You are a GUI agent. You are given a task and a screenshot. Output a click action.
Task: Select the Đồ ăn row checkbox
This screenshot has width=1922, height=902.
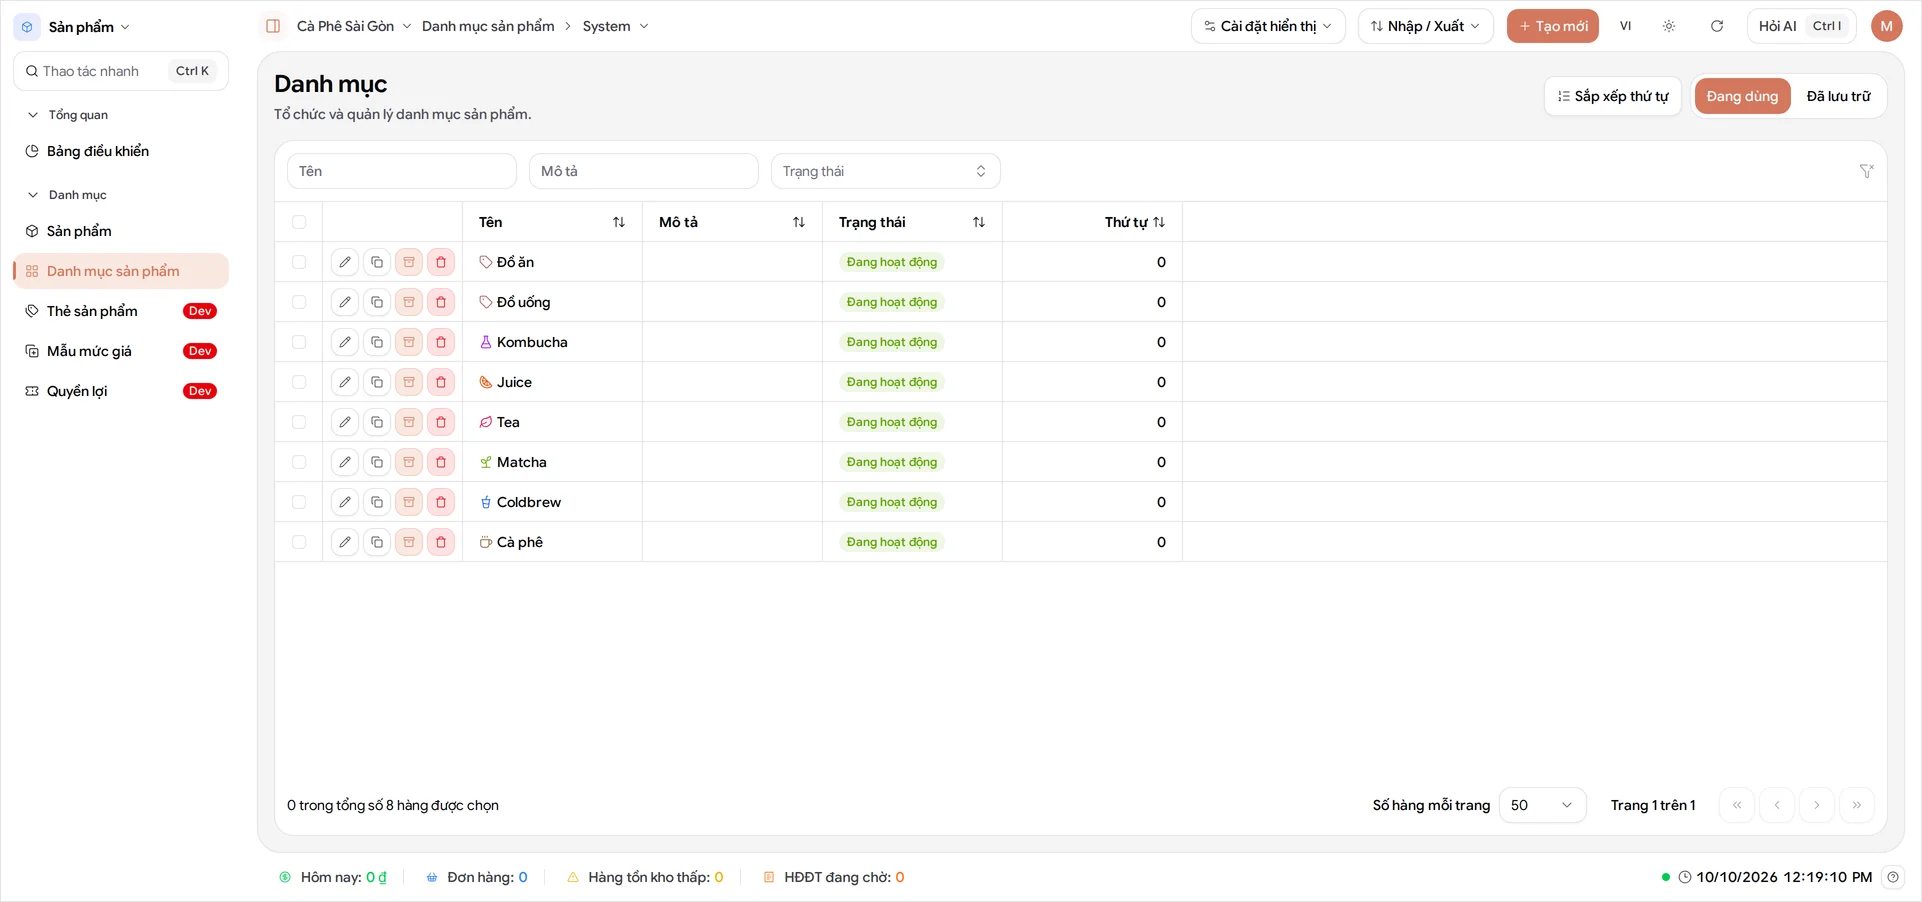[299, 262]
